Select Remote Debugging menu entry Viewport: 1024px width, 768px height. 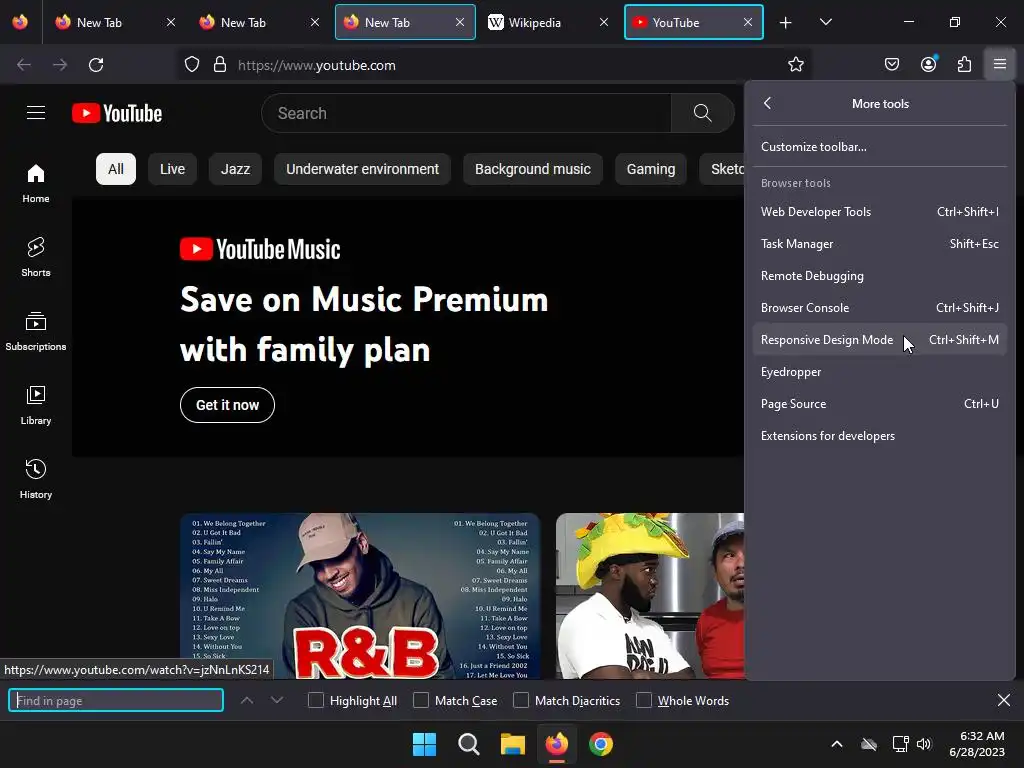(x=880, y=276)
